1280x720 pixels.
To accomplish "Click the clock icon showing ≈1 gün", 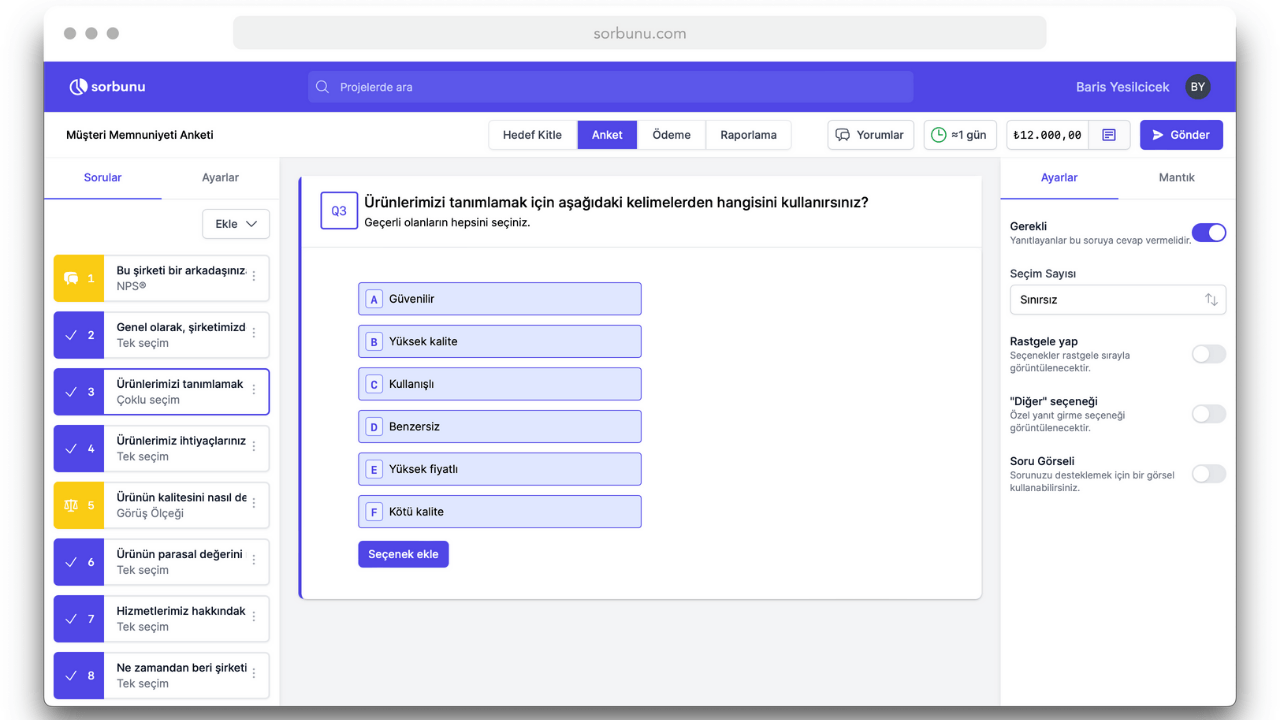I will (x=939, y=135).
